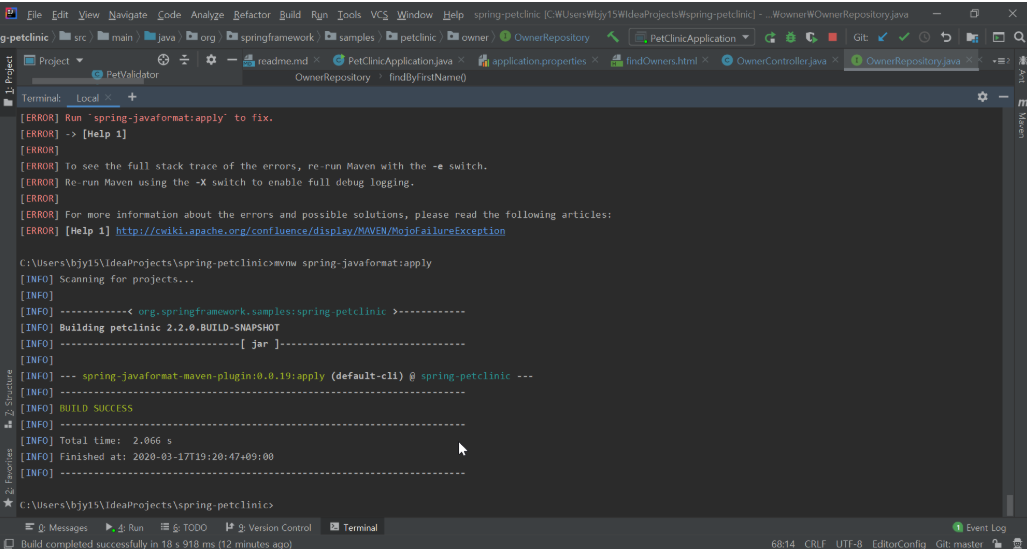The image size is (1027, 549).
Task: Open terminal settings gear icon
Action: (982, 97)
